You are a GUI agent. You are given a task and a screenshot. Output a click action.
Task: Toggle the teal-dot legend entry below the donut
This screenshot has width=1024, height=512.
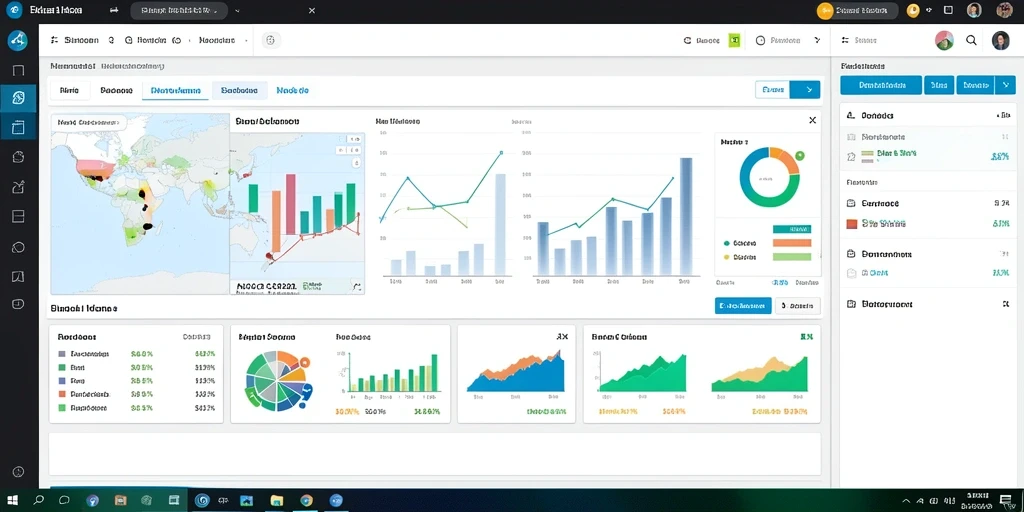(742, 242)
